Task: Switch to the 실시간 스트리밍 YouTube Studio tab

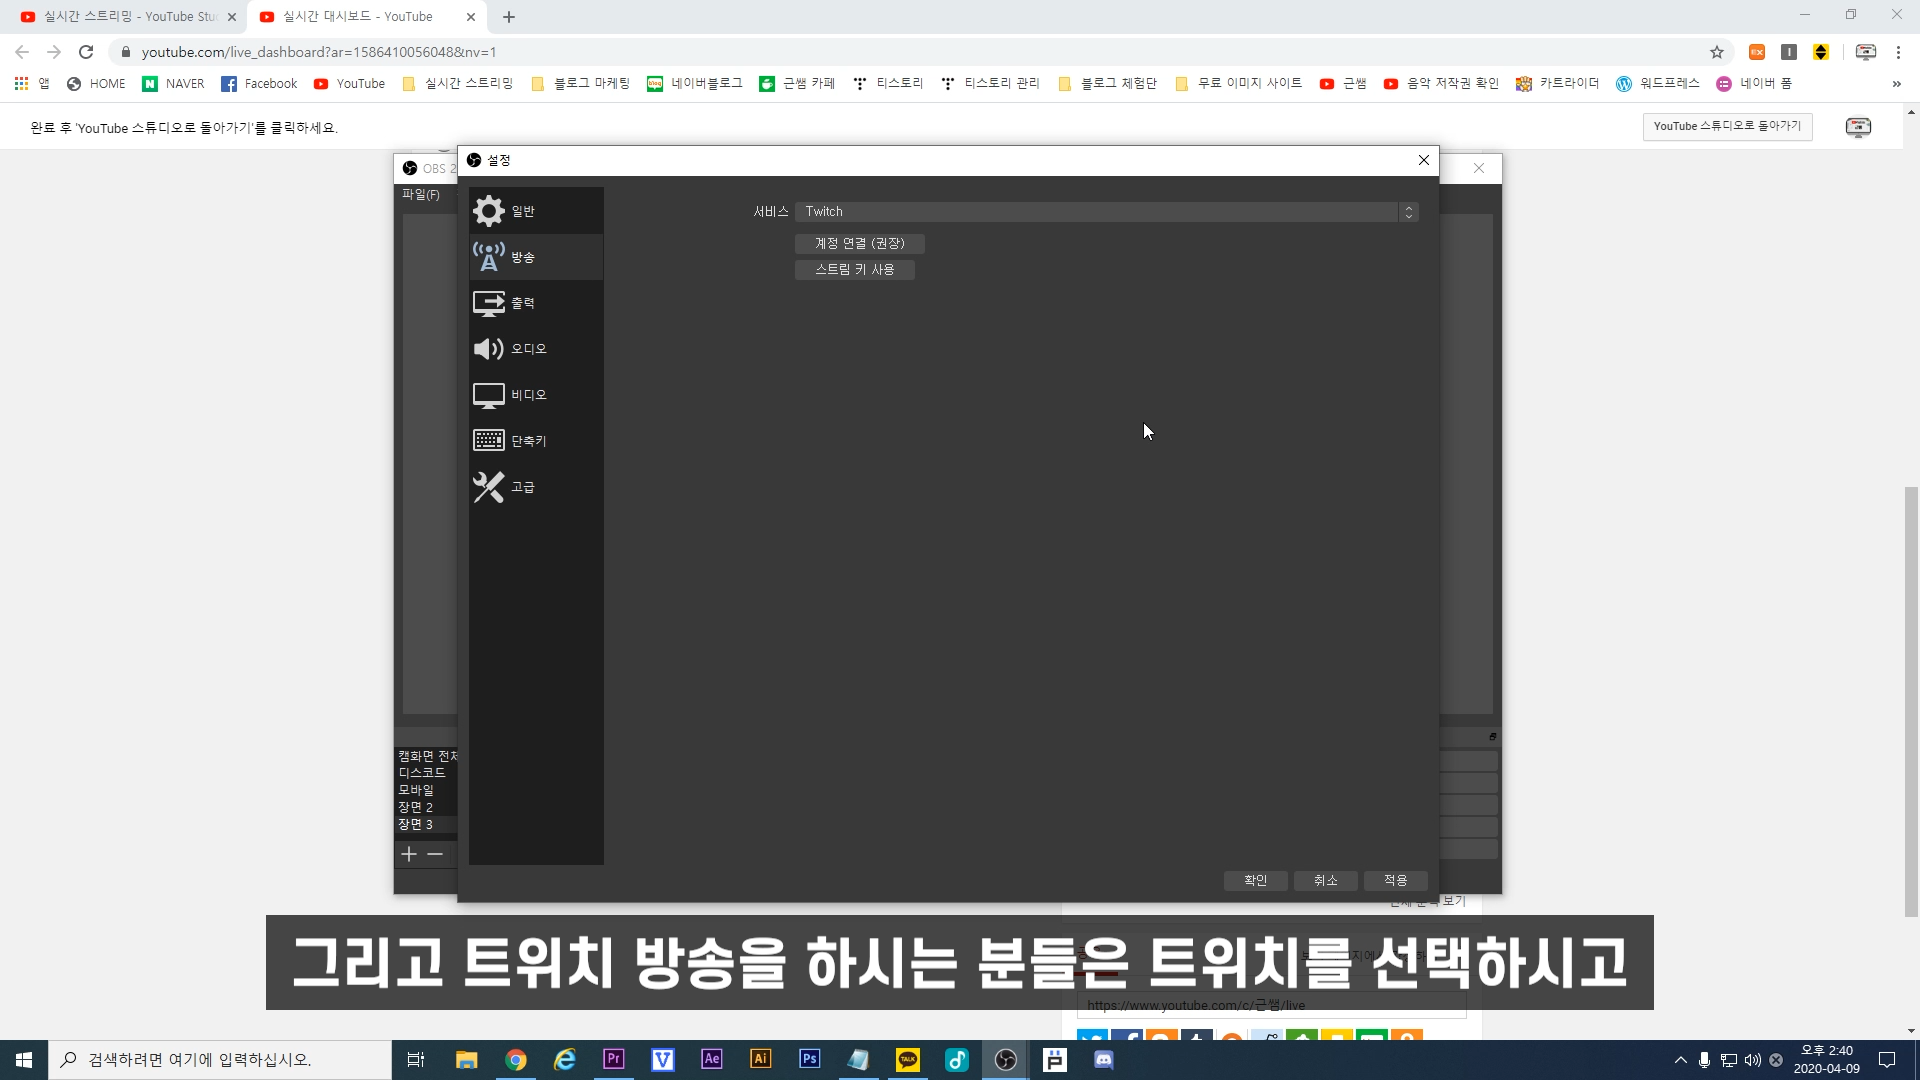Action: (x=130, y=17)
